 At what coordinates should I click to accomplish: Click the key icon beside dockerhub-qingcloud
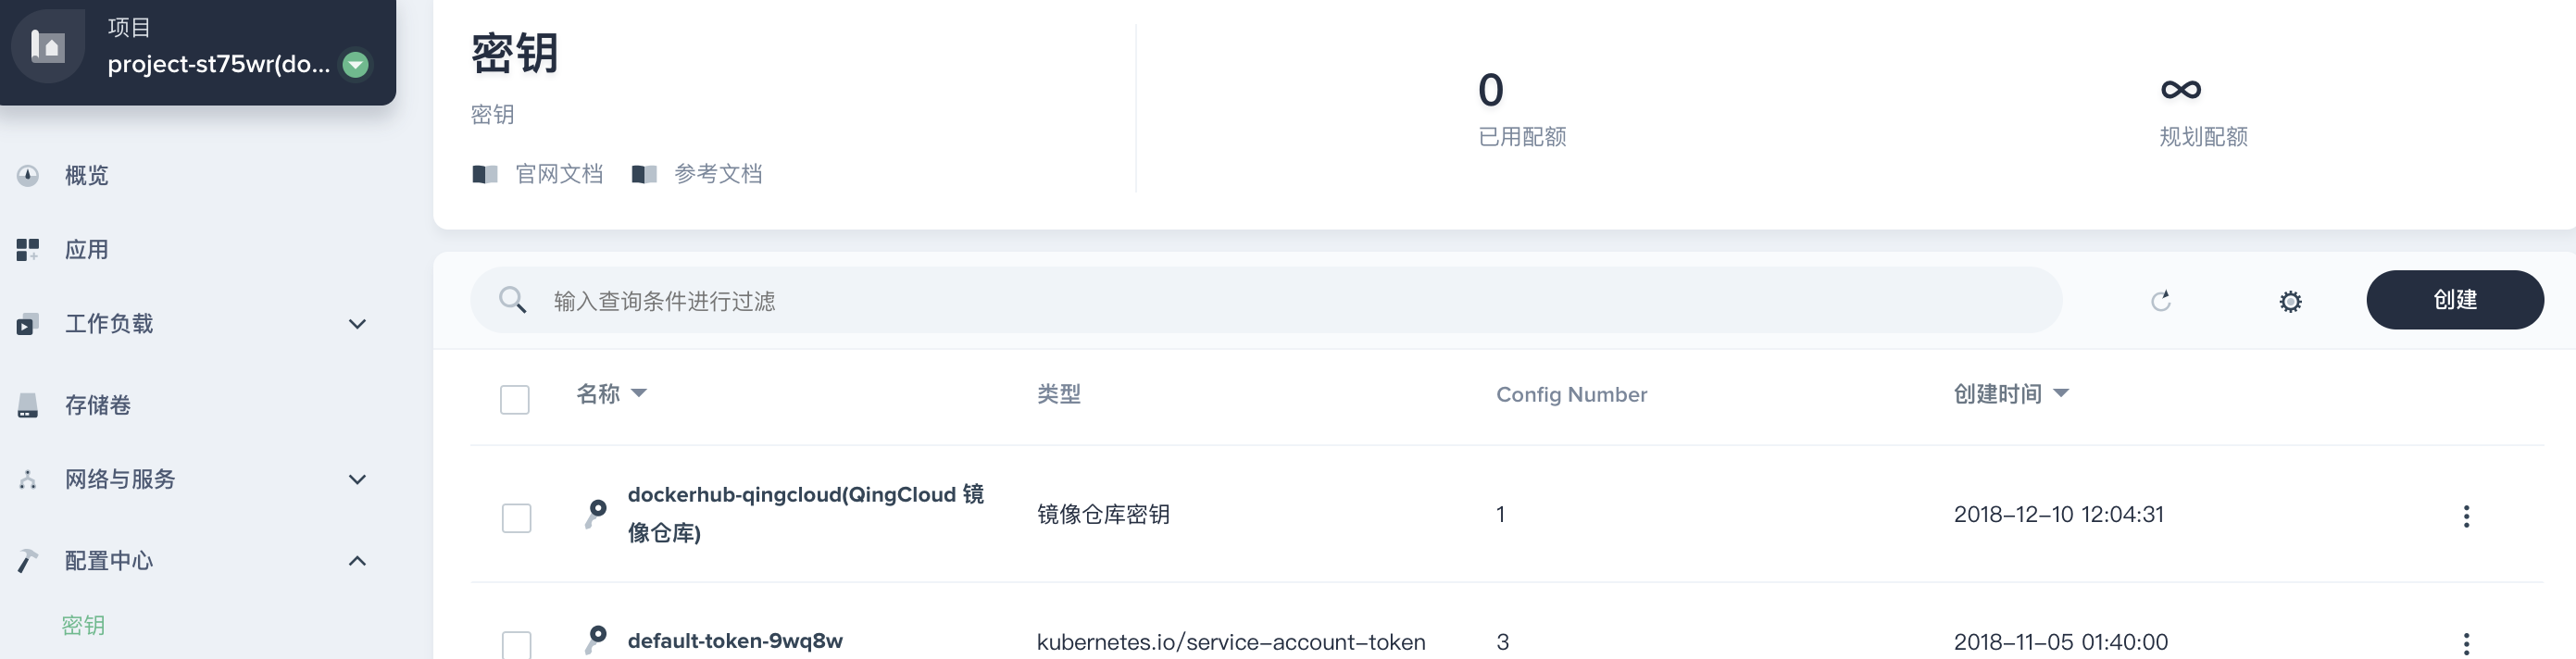596,513
